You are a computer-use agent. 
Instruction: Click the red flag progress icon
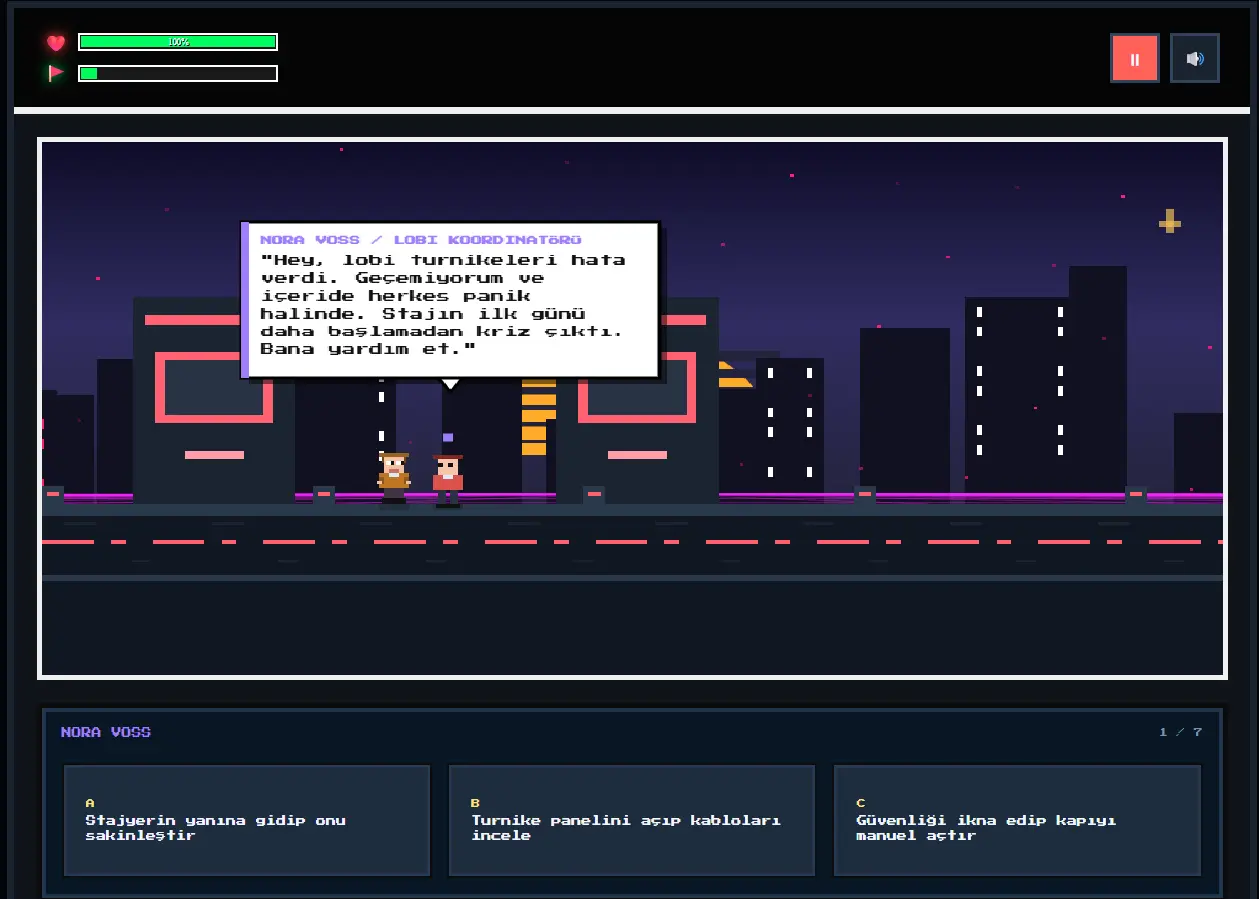click(56, 73)
